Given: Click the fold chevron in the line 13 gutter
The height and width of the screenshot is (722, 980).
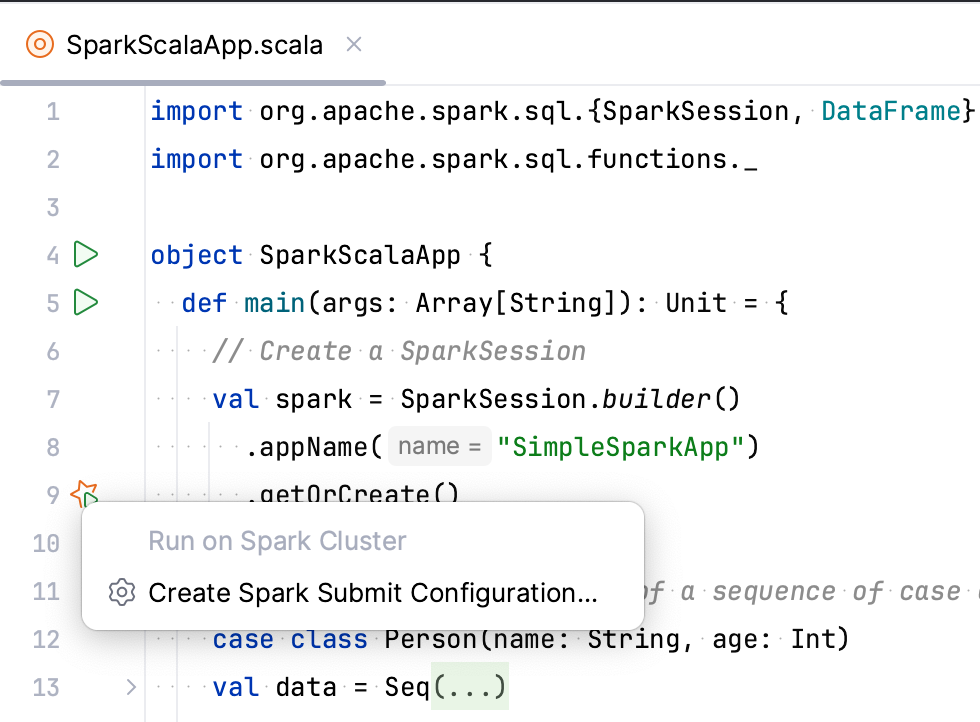Looking at the screenshot, I should point(130,687).
